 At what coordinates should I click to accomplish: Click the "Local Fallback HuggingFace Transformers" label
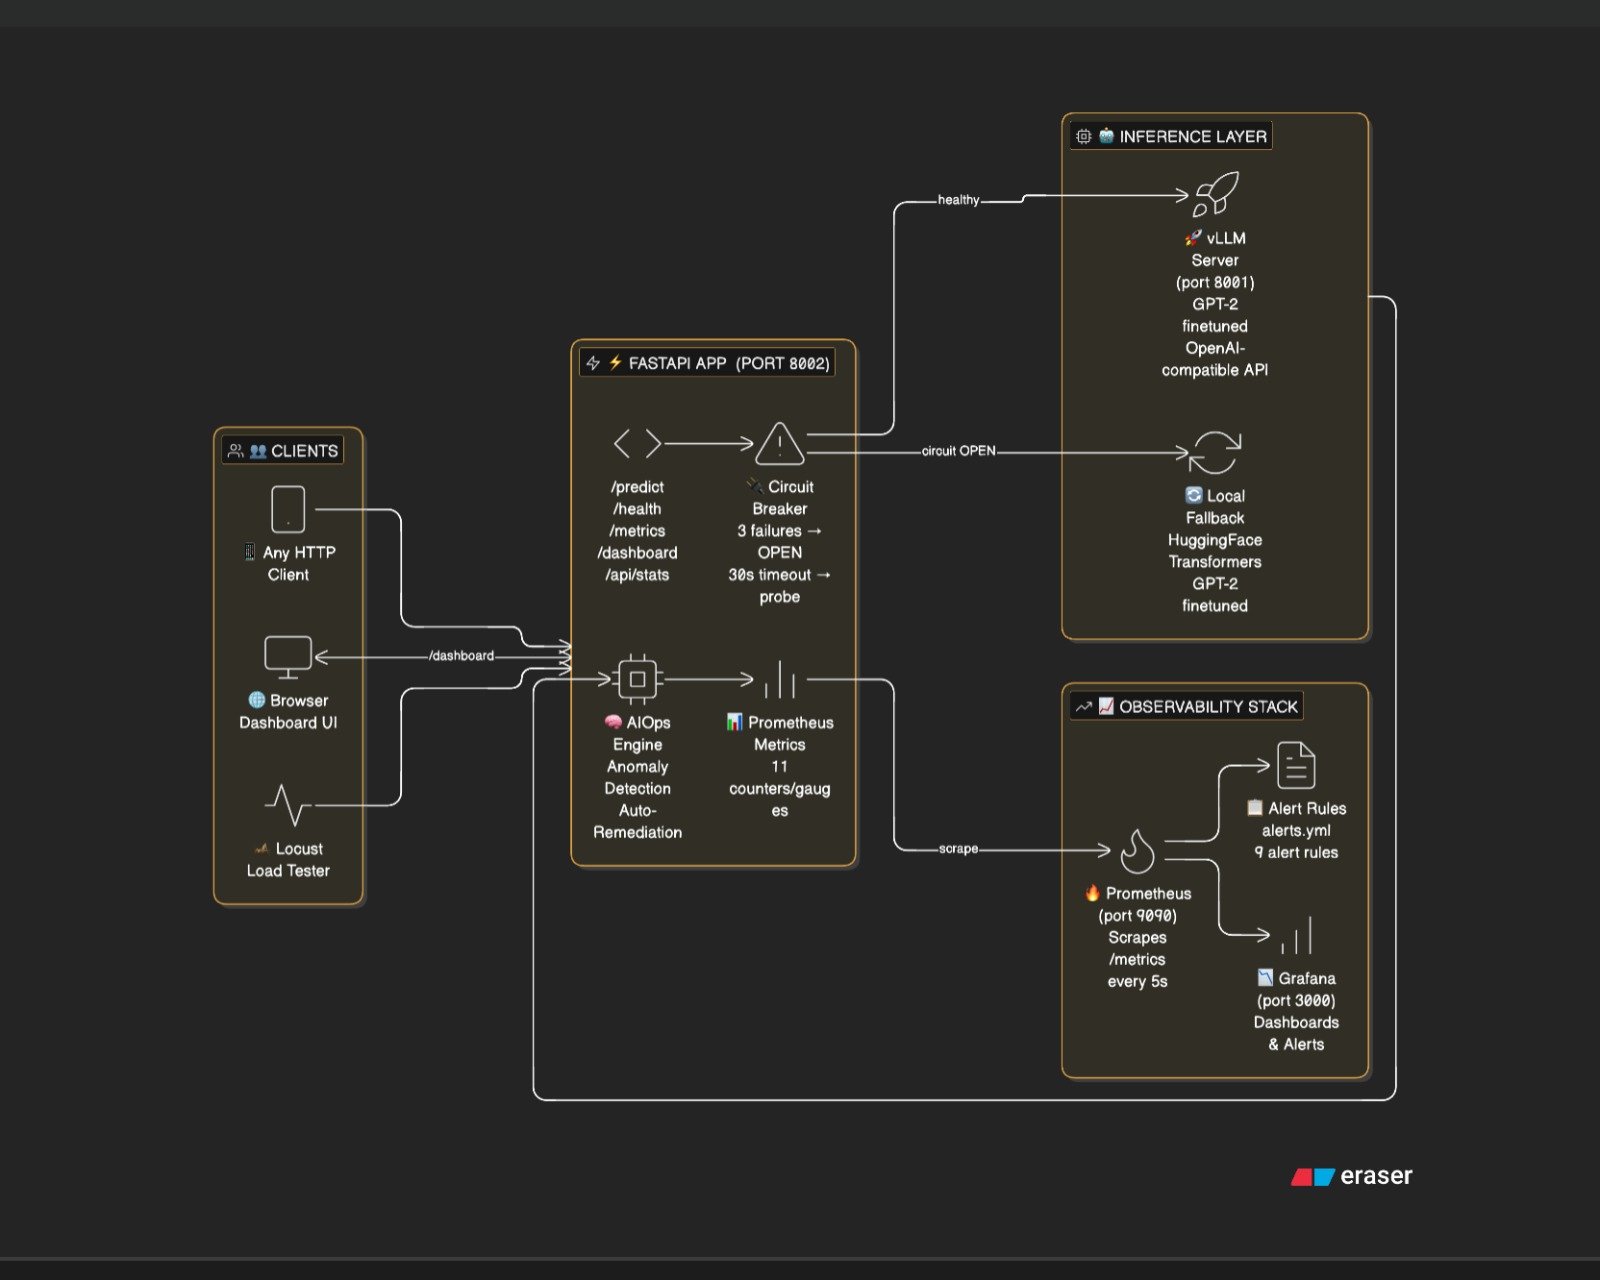tap(1215, 550)
